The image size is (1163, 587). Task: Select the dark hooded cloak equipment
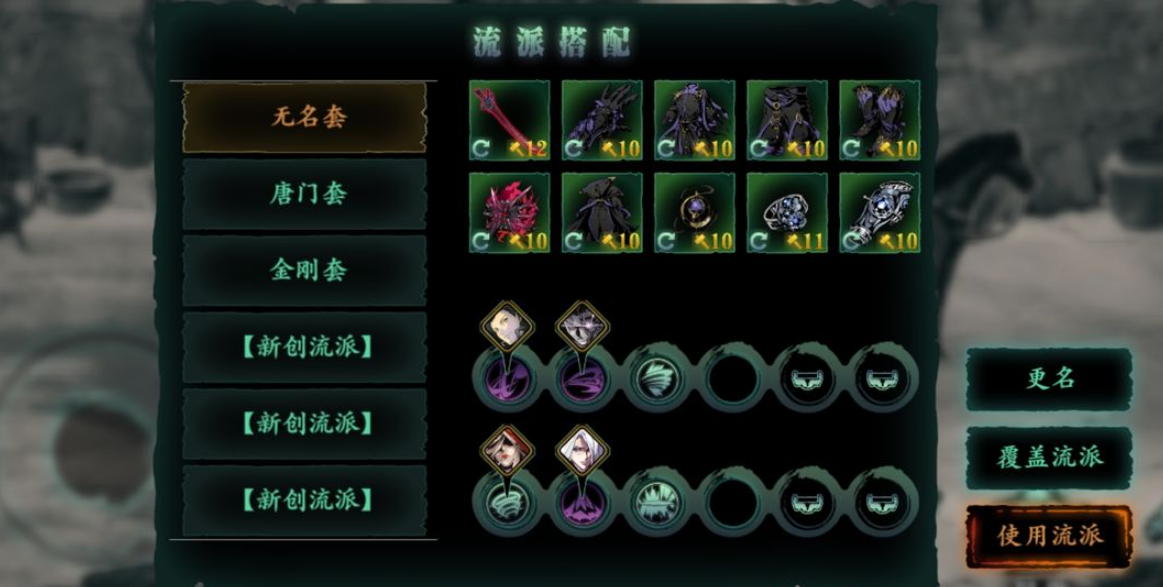pyautogui.click(x=602, y=213)
